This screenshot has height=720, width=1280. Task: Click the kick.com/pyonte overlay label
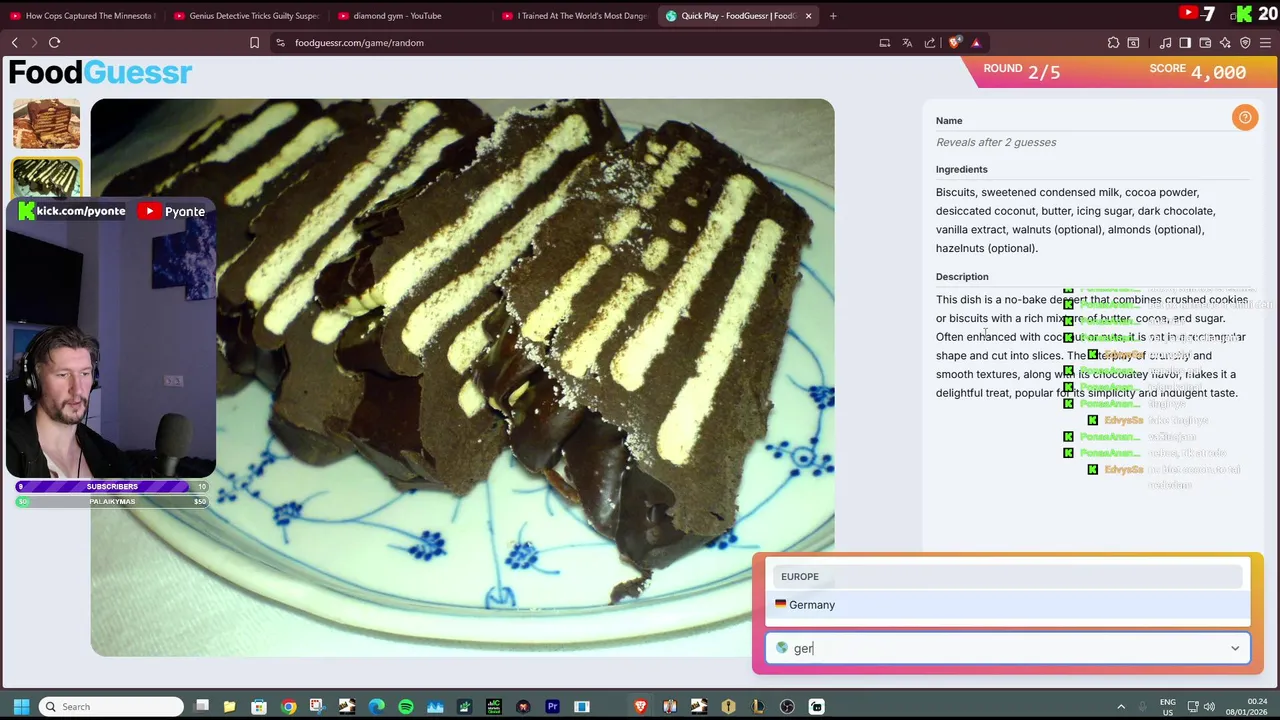[x=72, y=211]
